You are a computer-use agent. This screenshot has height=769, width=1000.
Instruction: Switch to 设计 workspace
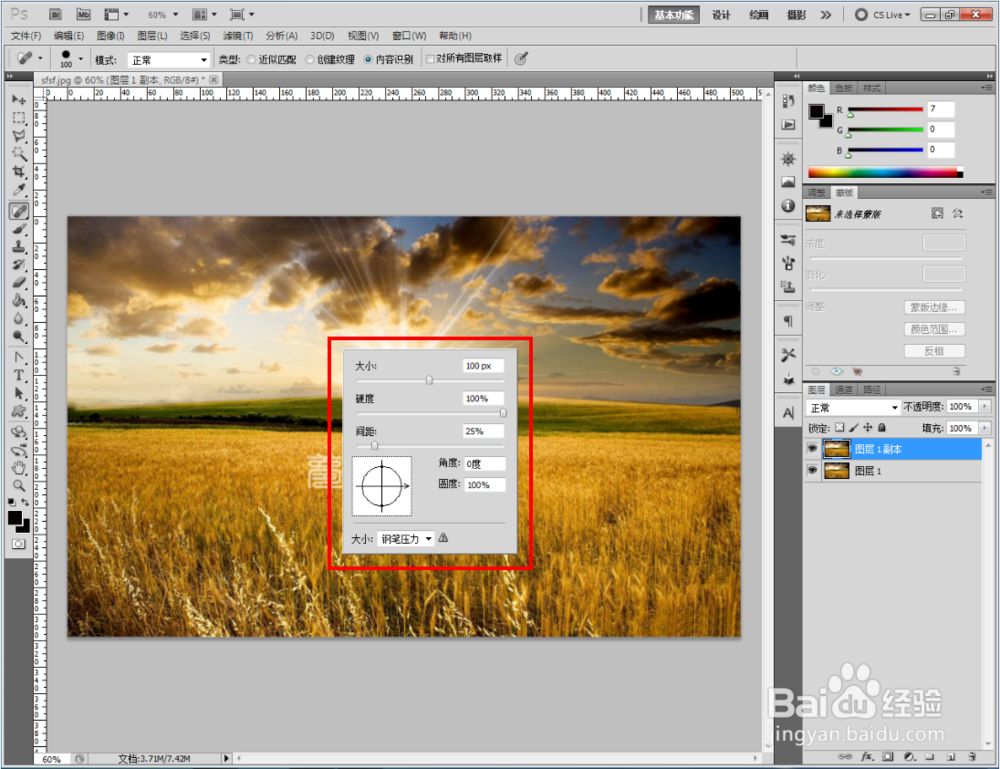pos(721,15)
